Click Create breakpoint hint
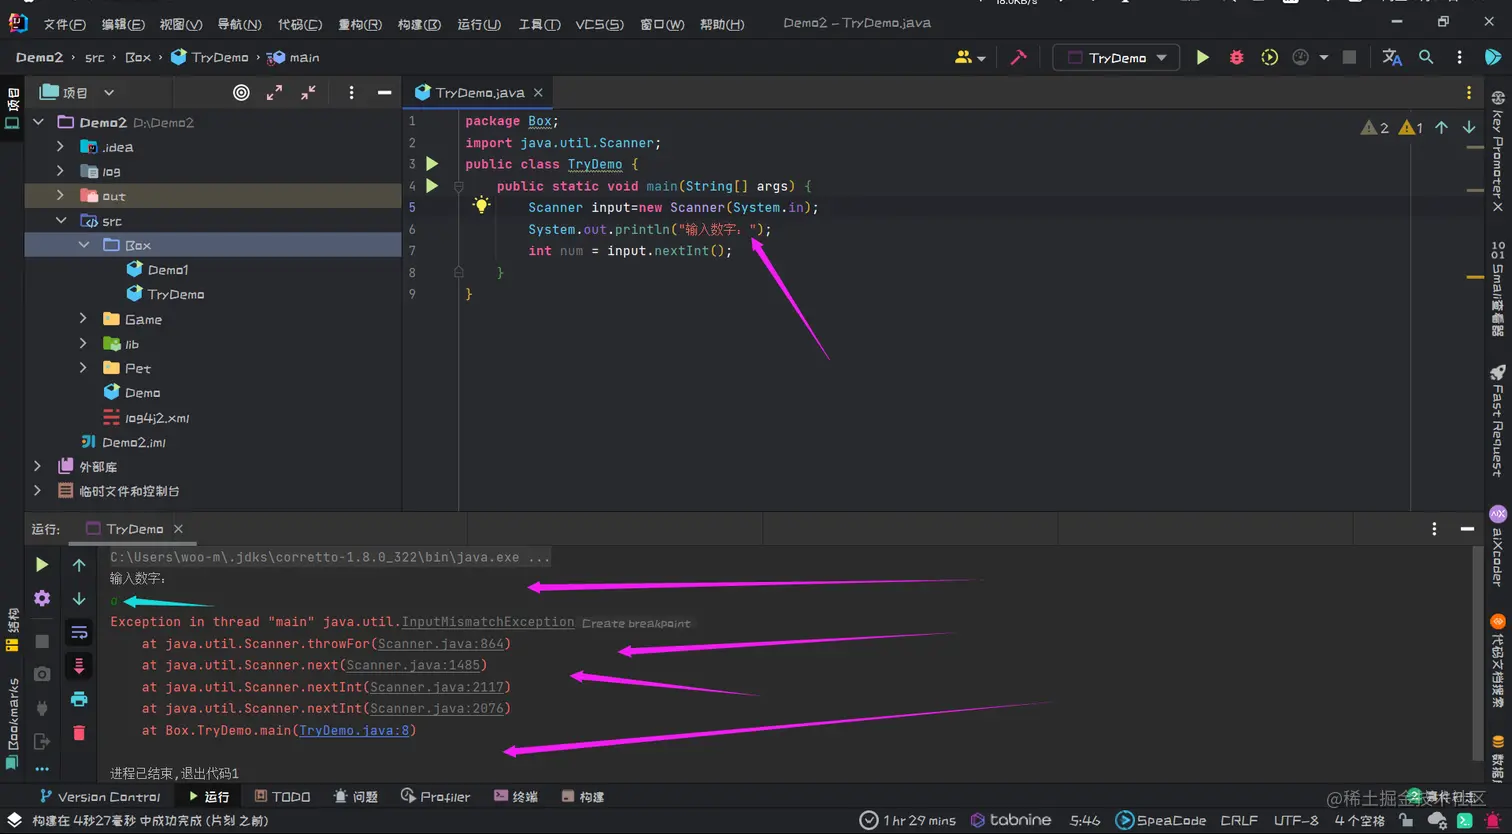Screen dimensions: 1512x834 (x=636, y=623)
